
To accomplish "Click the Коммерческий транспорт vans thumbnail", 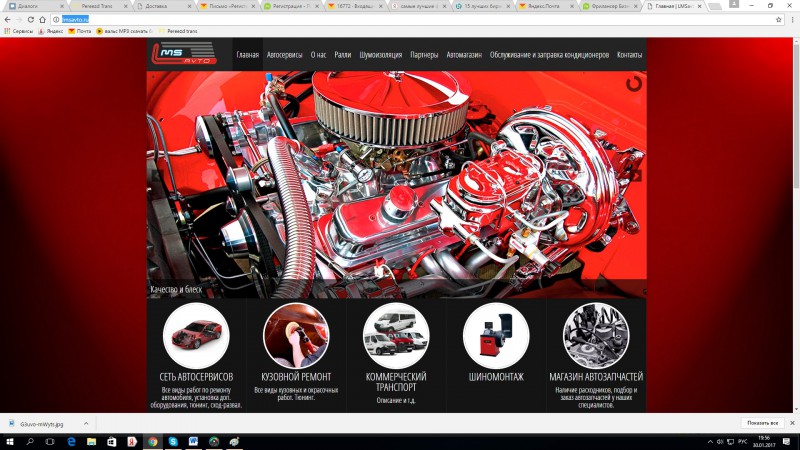I will click(x=396, y=335).
